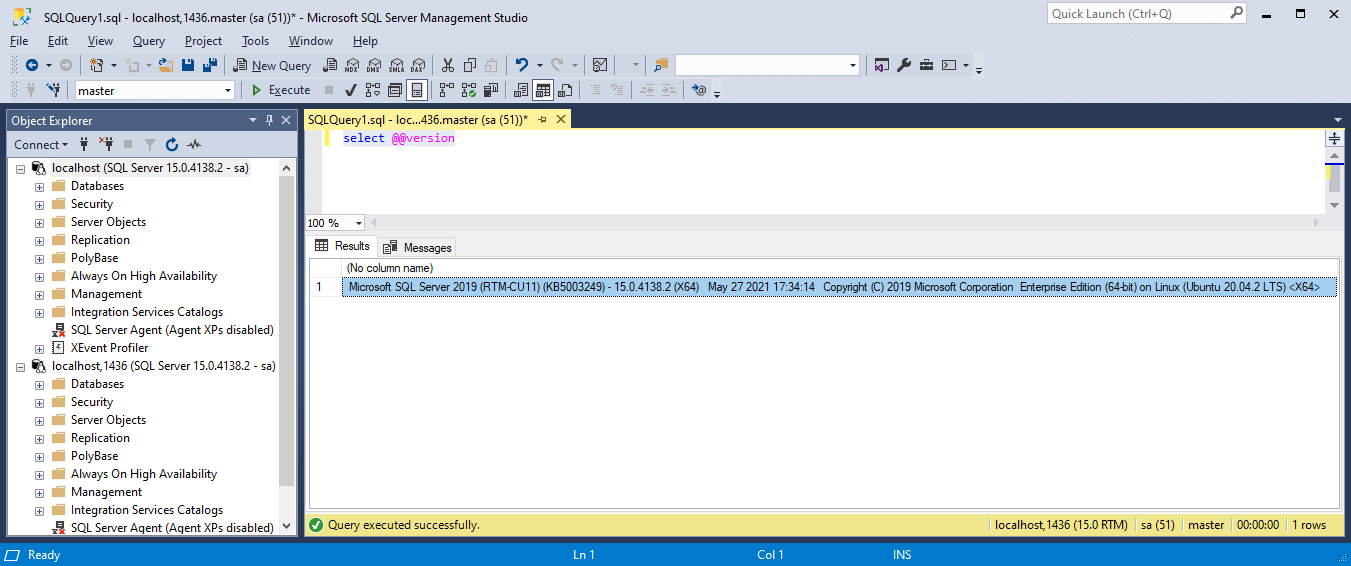Refresh the Object Explorer
The image size is (1351, 566).
[x=171, y=144]
